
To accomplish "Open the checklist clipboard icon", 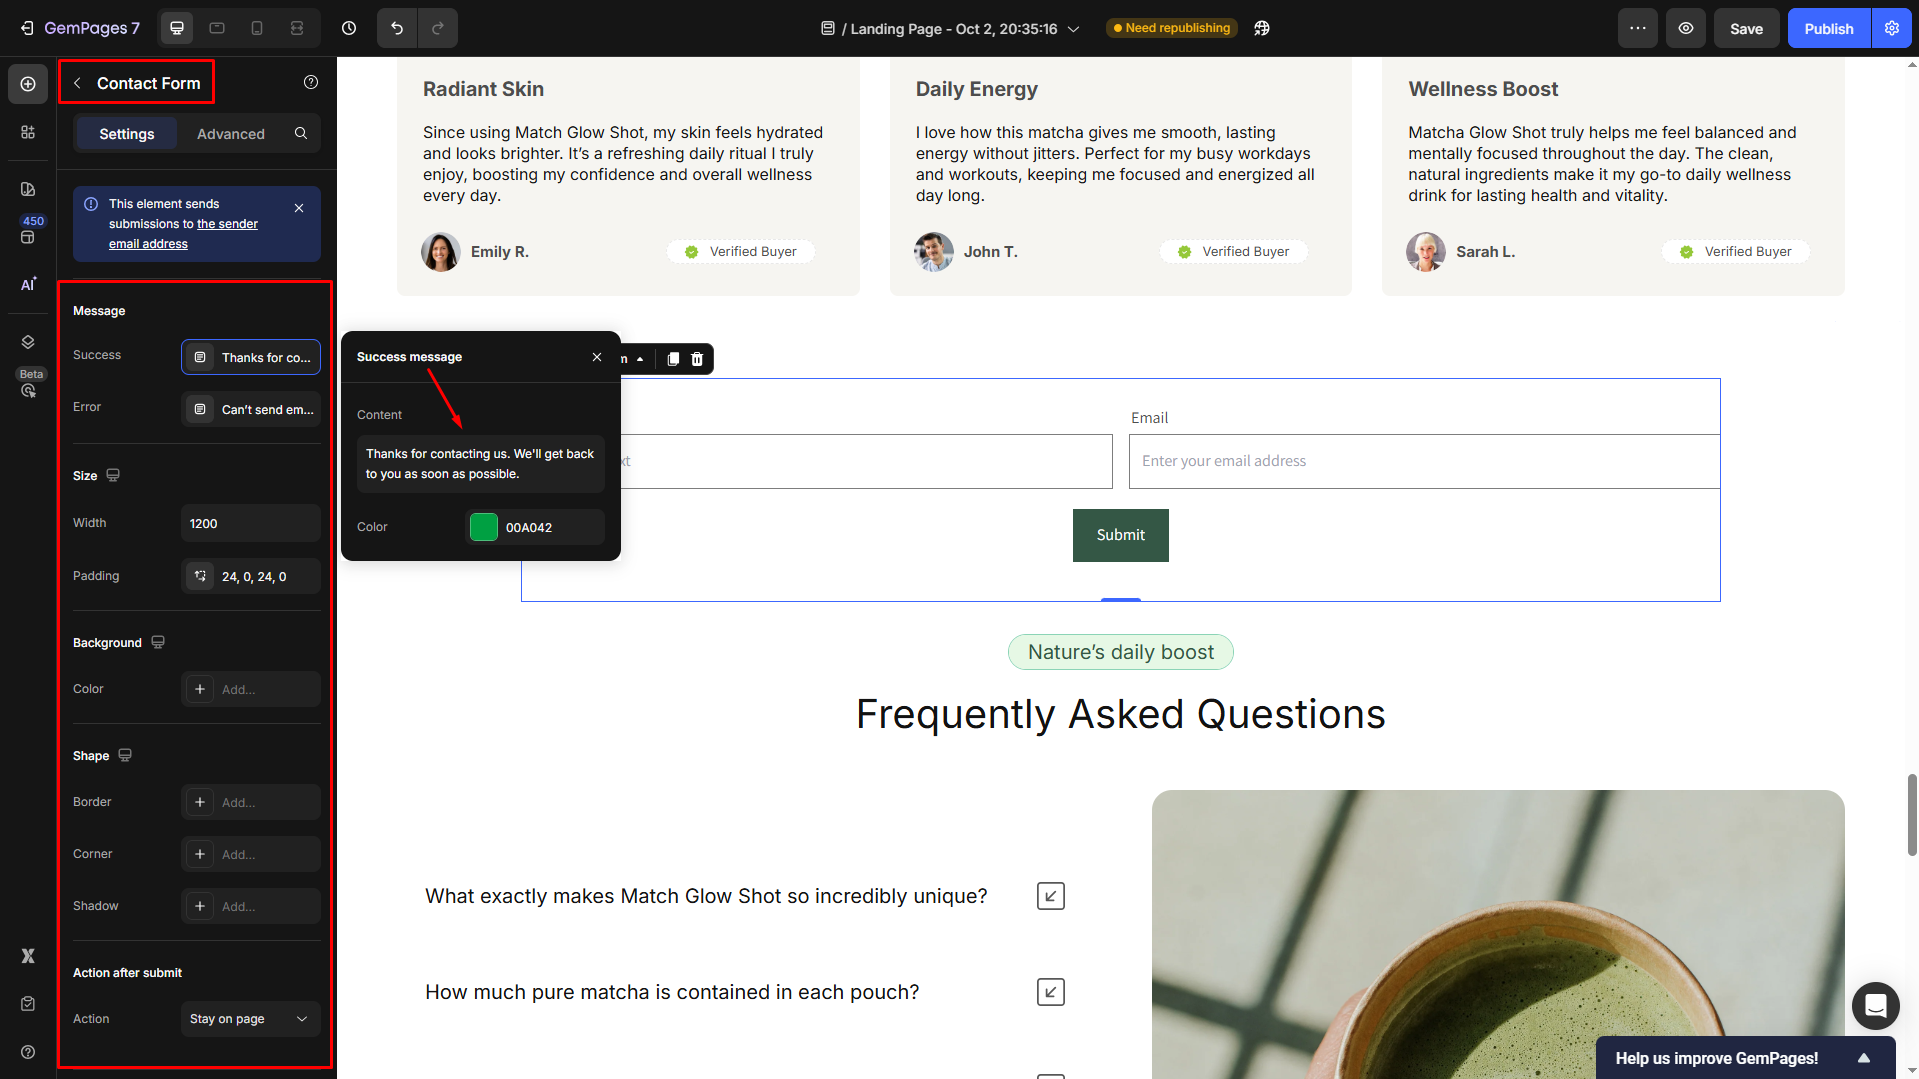I will [28, 1004].
